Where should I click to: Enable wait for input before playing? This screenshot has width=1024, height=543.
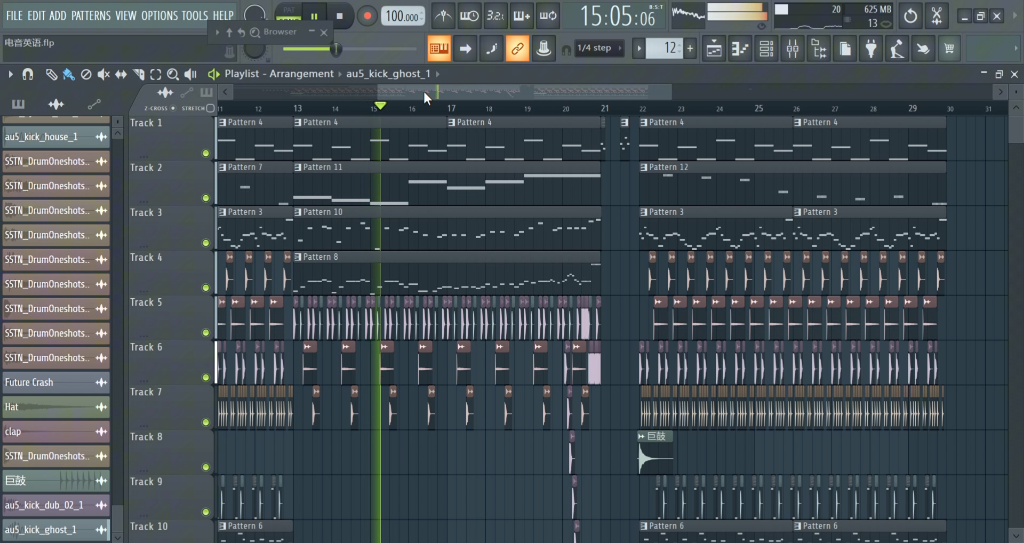coord(470,16)
